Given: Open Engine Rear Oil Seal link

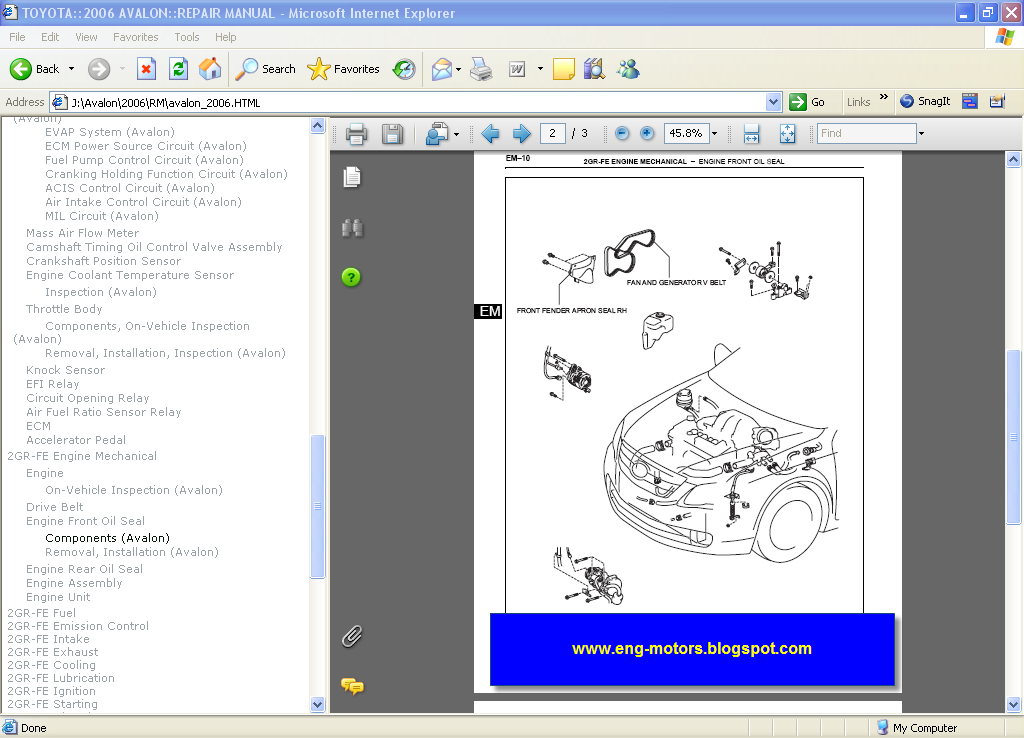Looking at the screenshot, I should [x=84, y=569].
